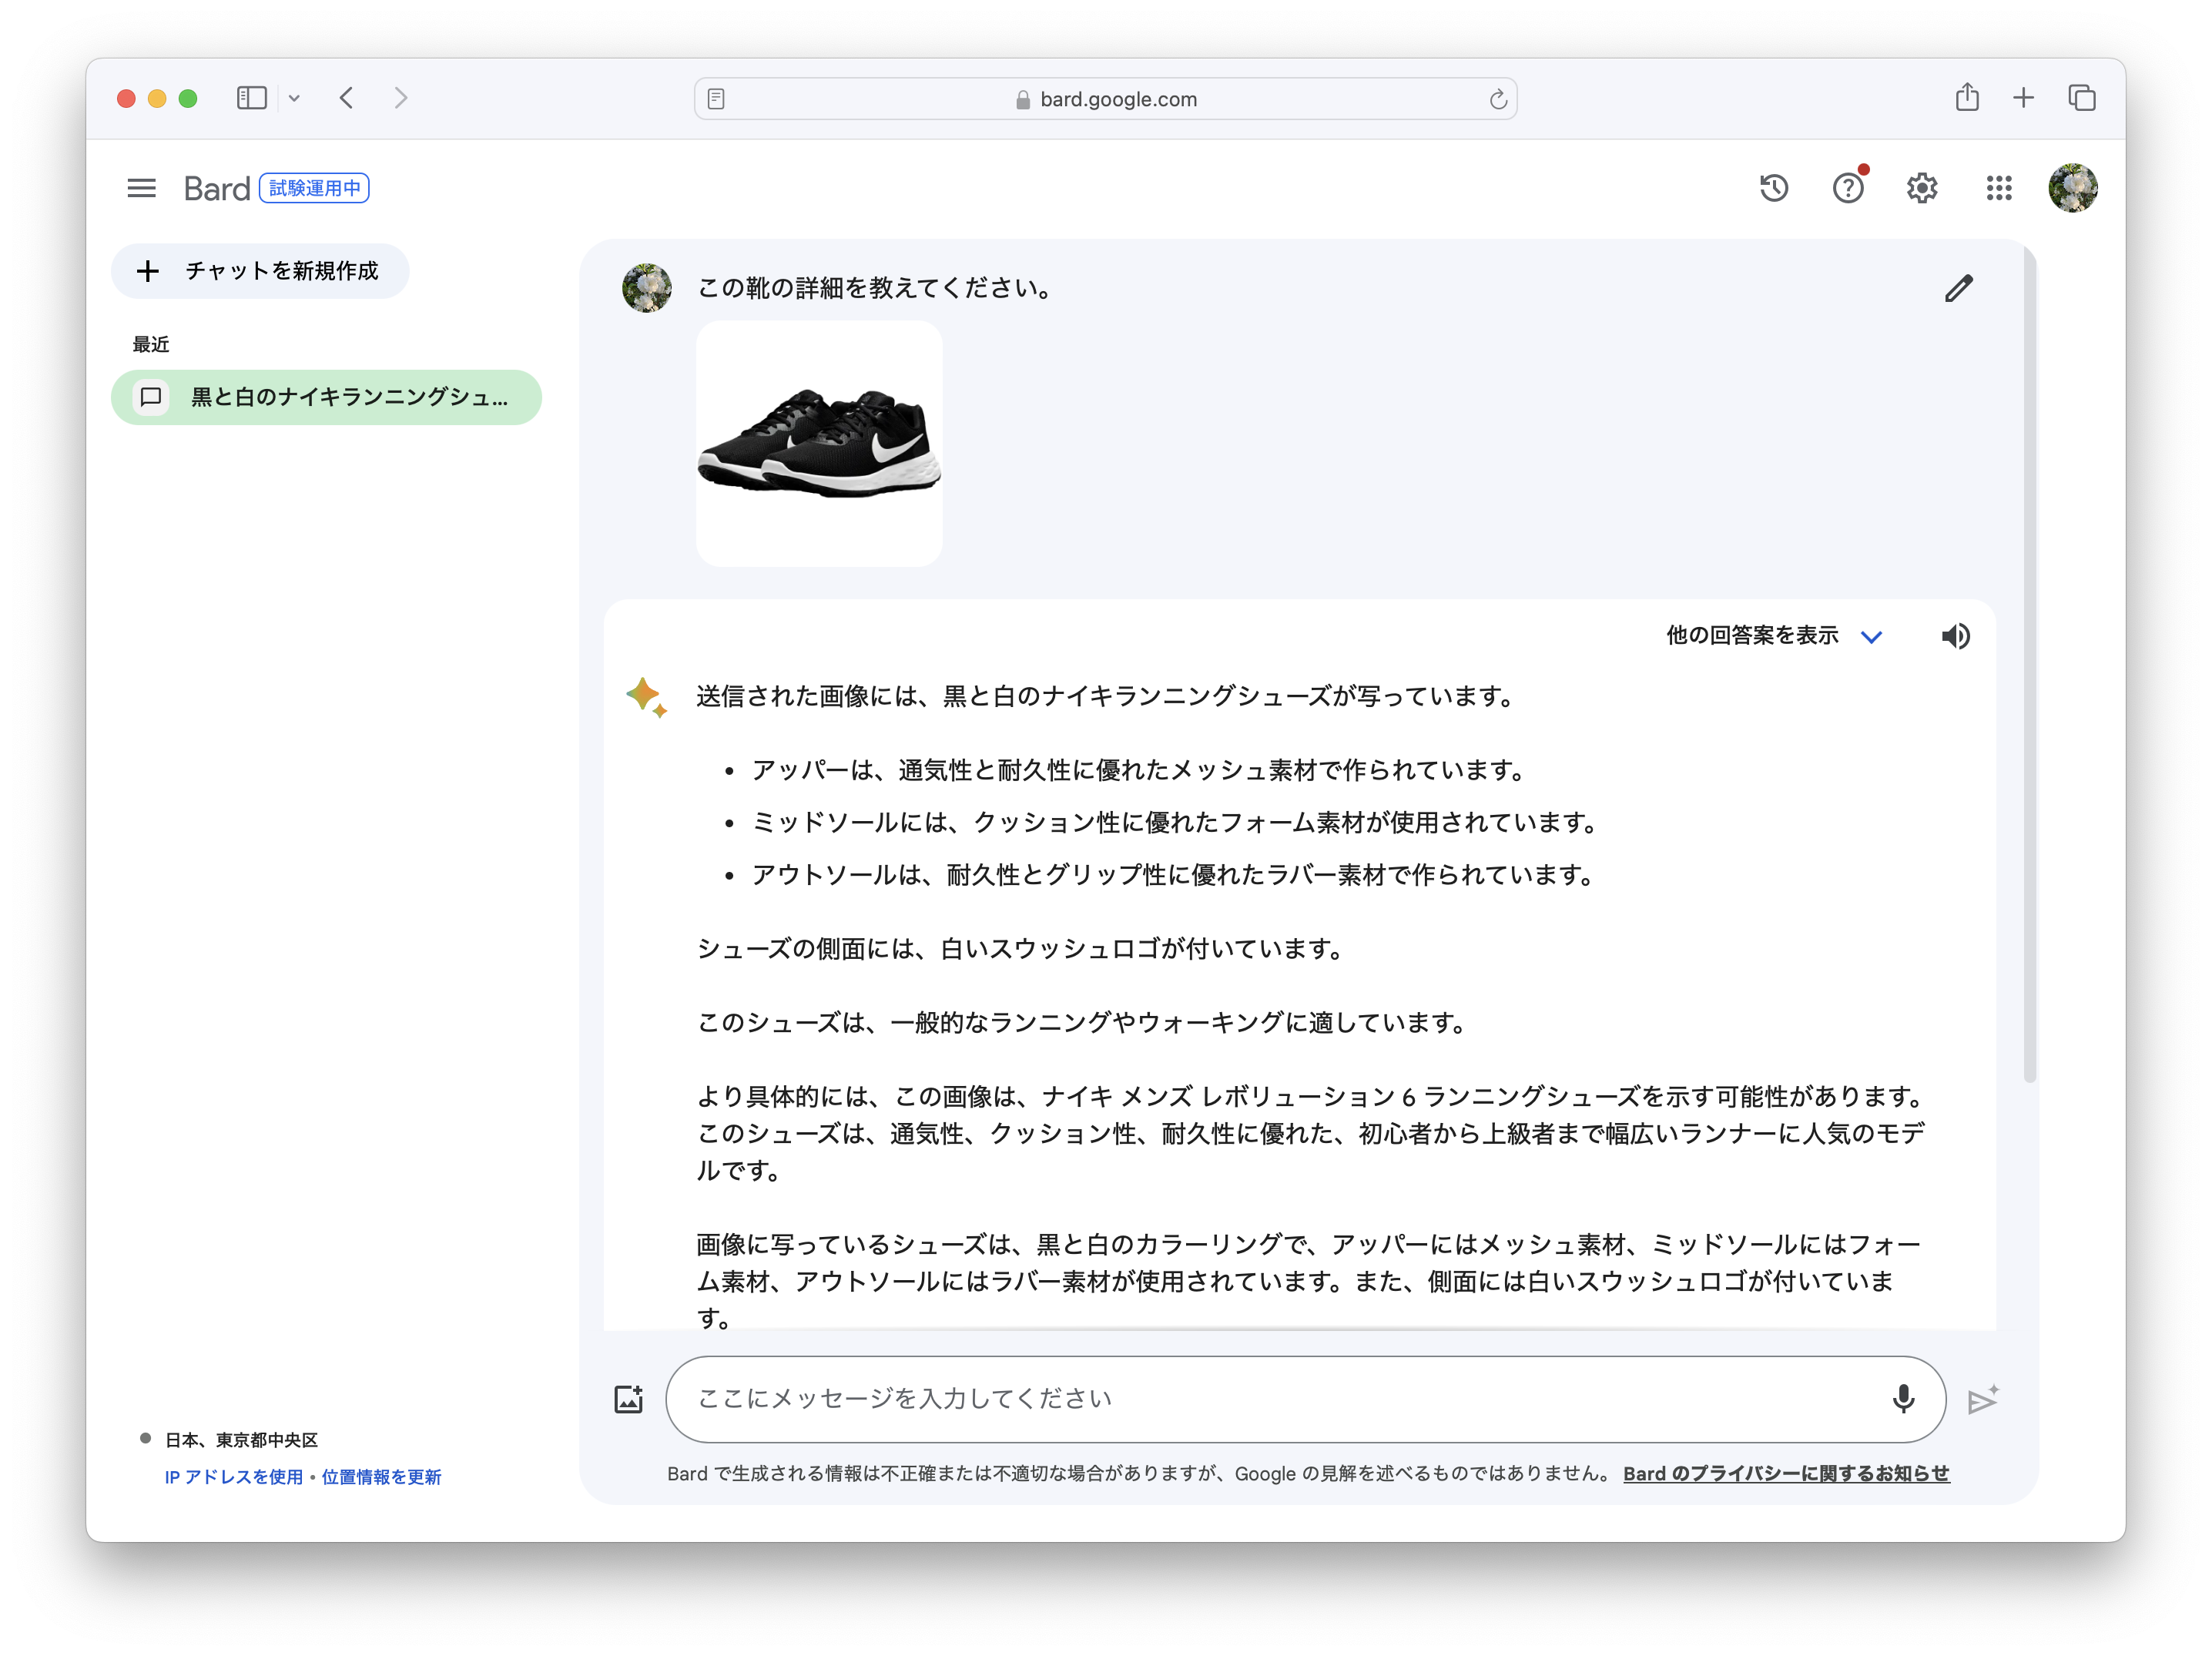Start voice input with the microphone icon
This screenshot has width=2212, height=1656.
(1903, 1399)
